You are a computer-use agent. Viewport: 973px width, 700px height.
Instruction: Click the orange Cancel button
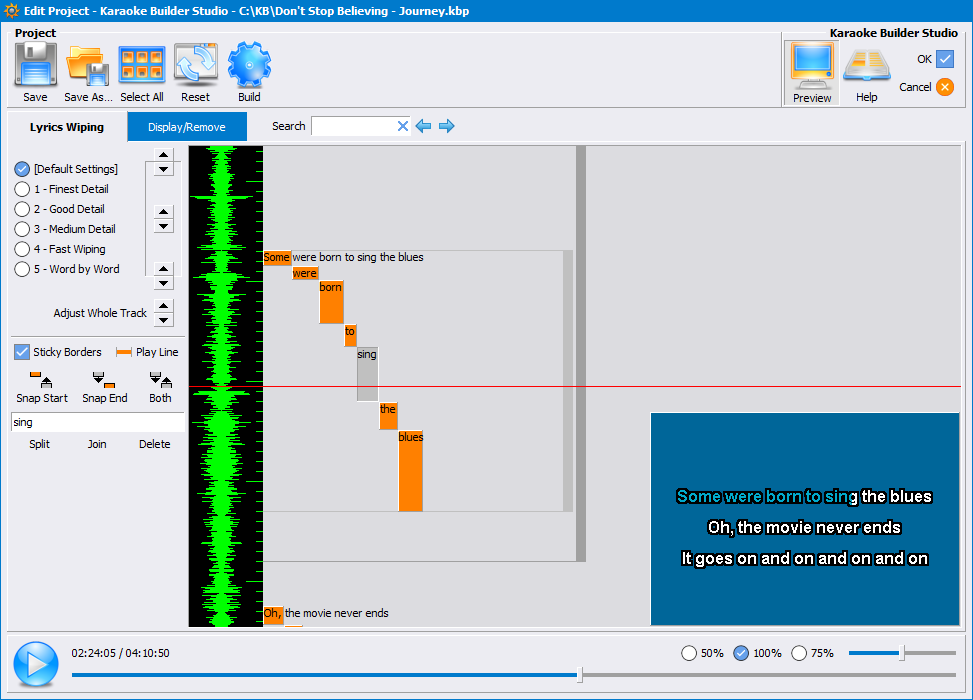pos(945,87)
